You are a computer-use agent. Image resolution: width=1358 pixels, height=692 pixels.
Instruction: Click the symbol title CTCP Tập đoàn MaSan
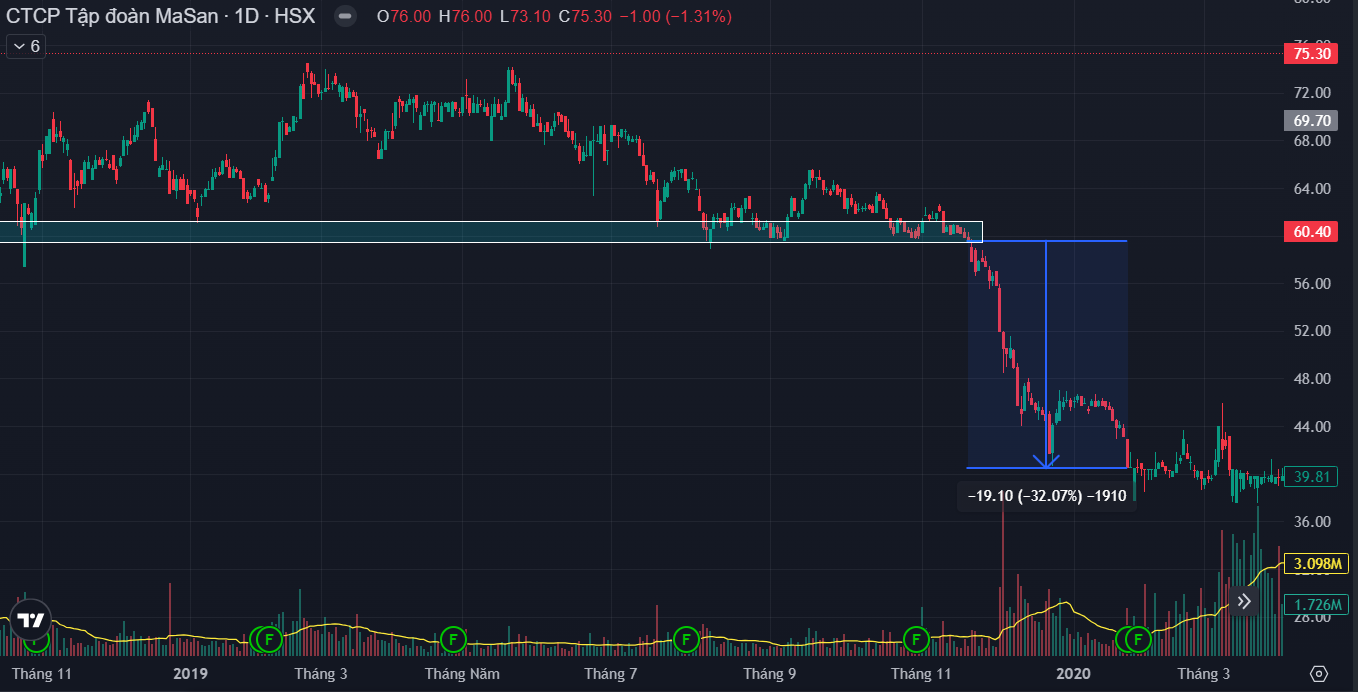113,17
